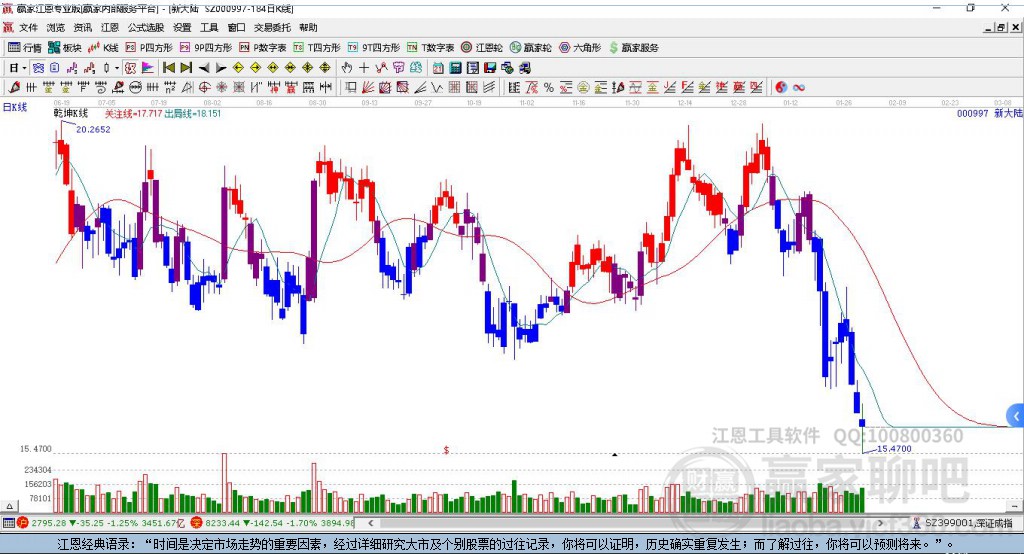
Task: Click the blue infinity loop icon
Action: [x=799, y=87]
